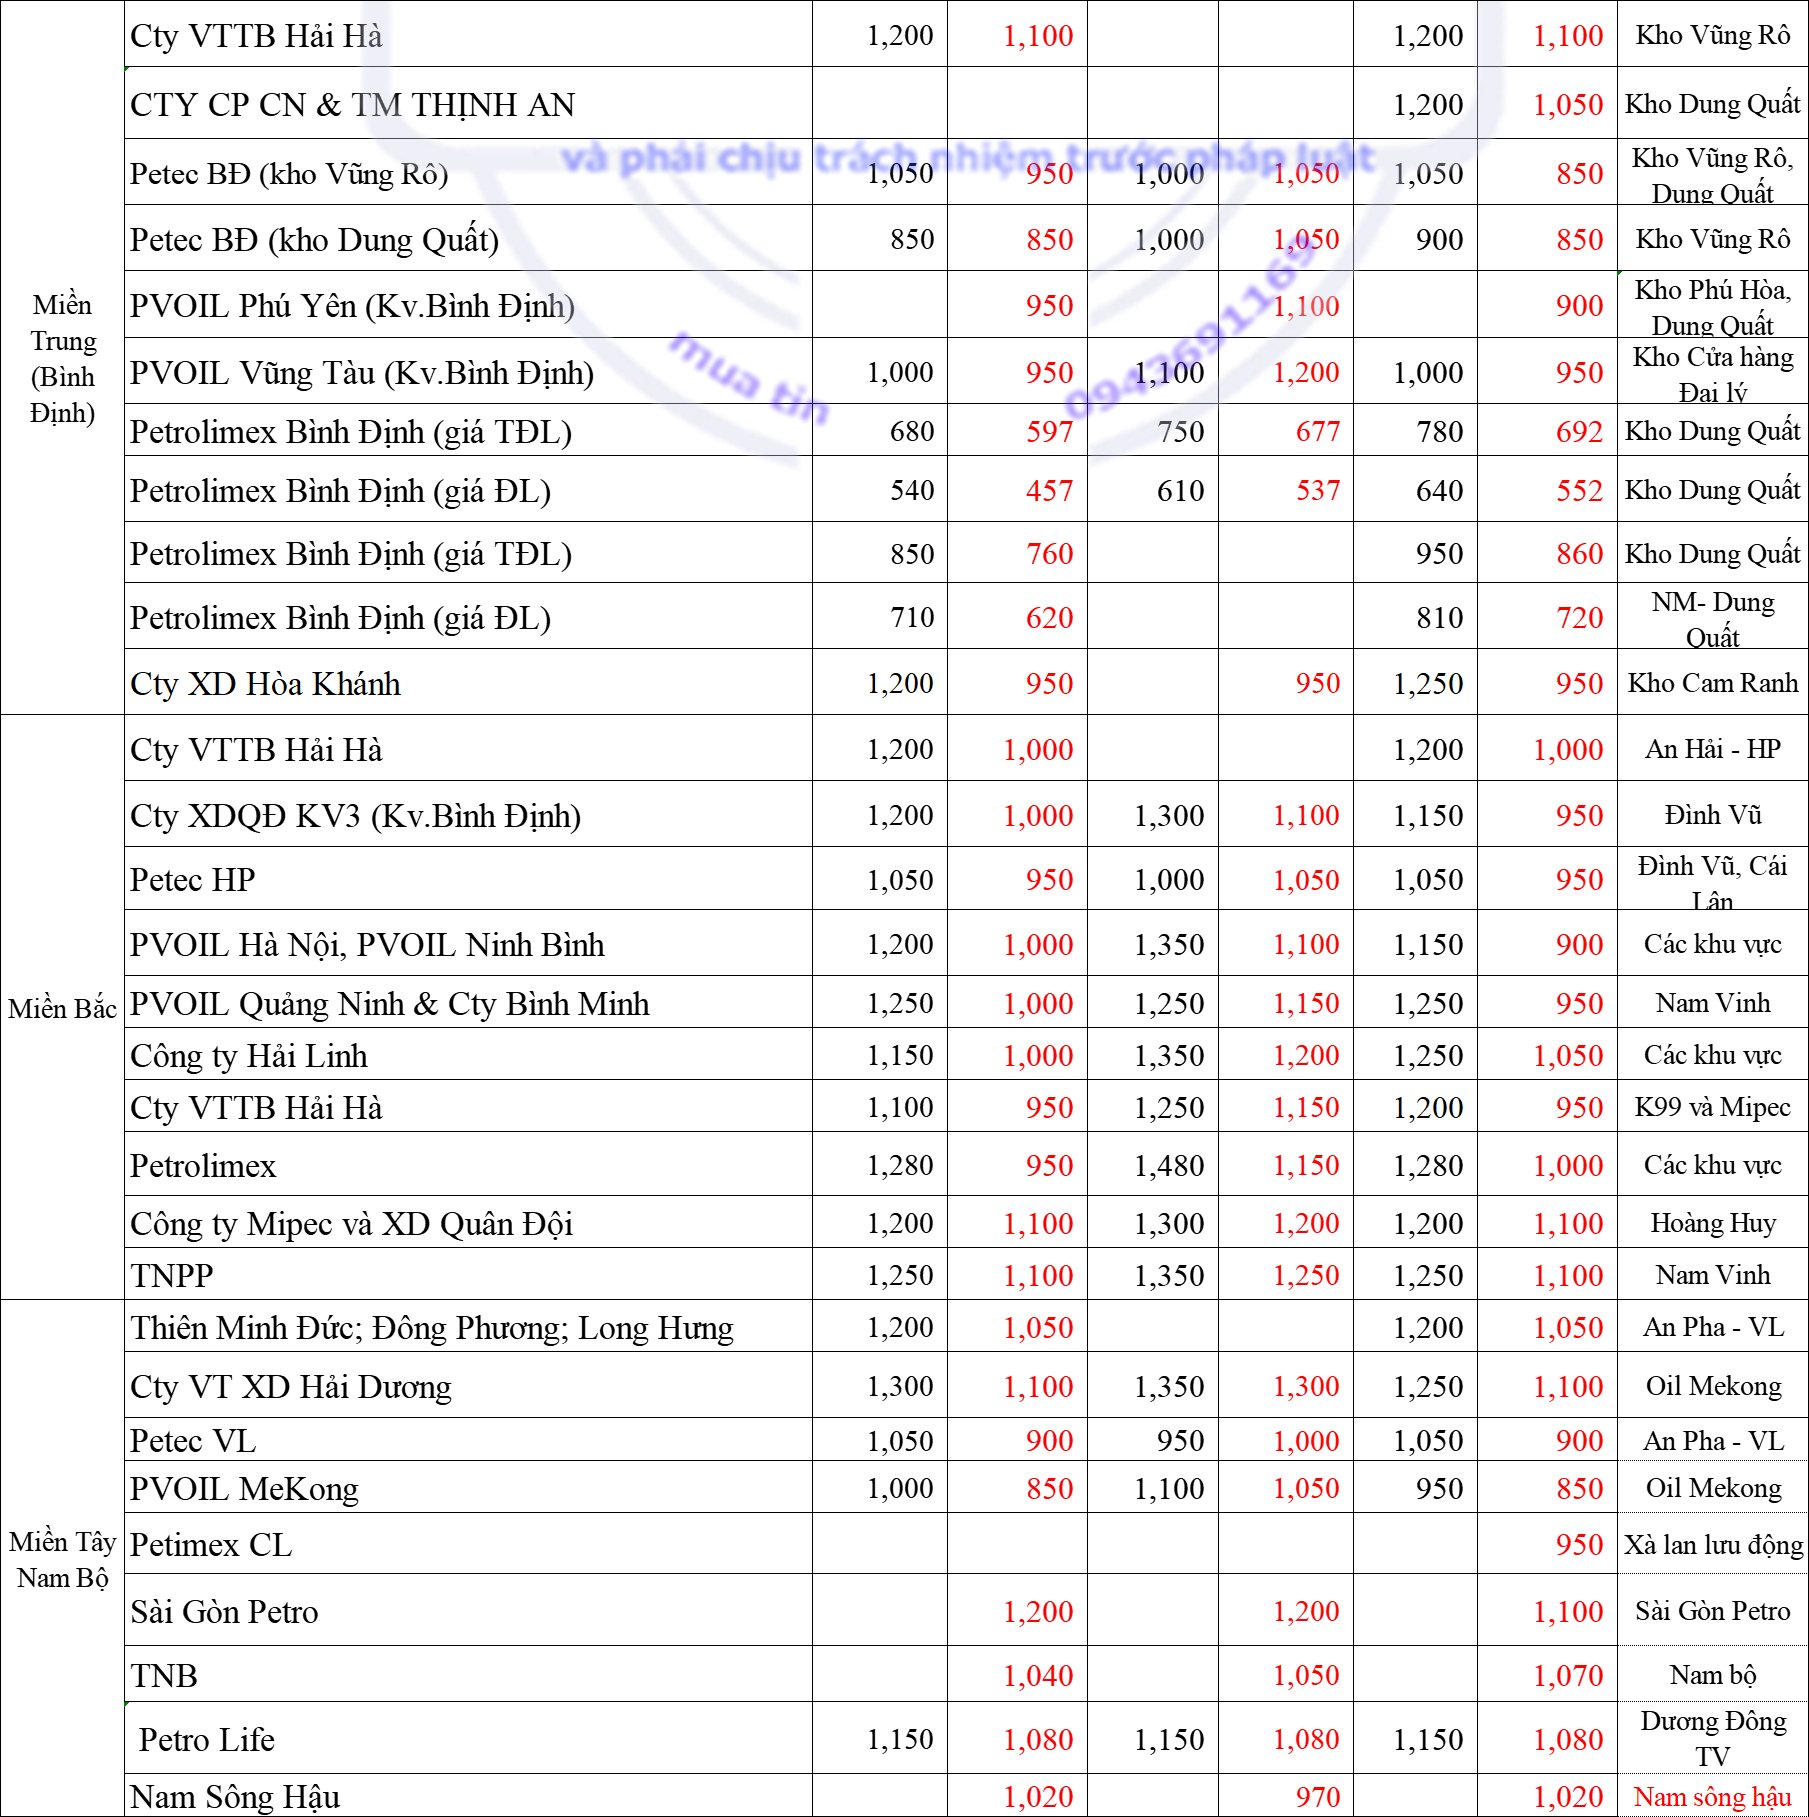Screen dimensions: 1809x1817
Task: Select the 'Petec BĐ (kho Dung Quất)' cell
Action: click(468, 239)
